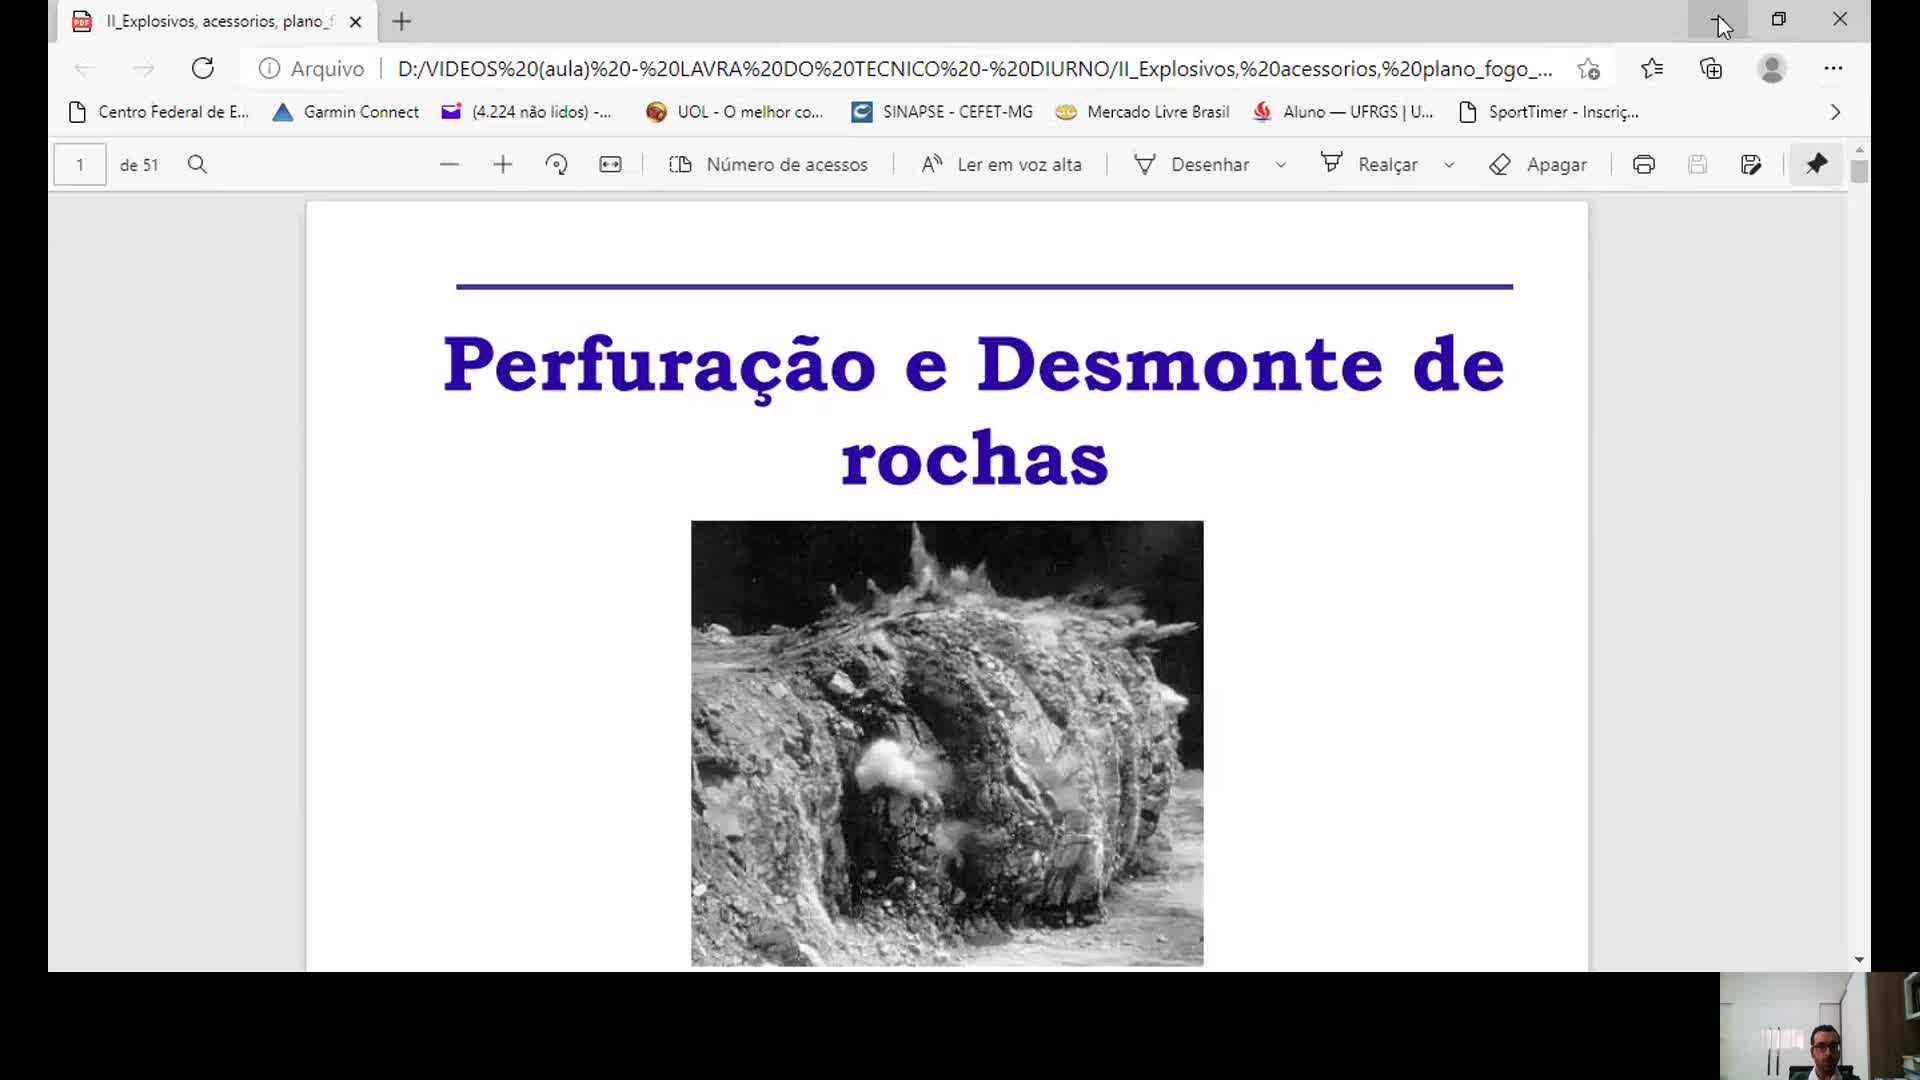Minimize the browser window
Viewport: 1920px width, 1080px height.
pyautogui.click(x=1718, y=19)
